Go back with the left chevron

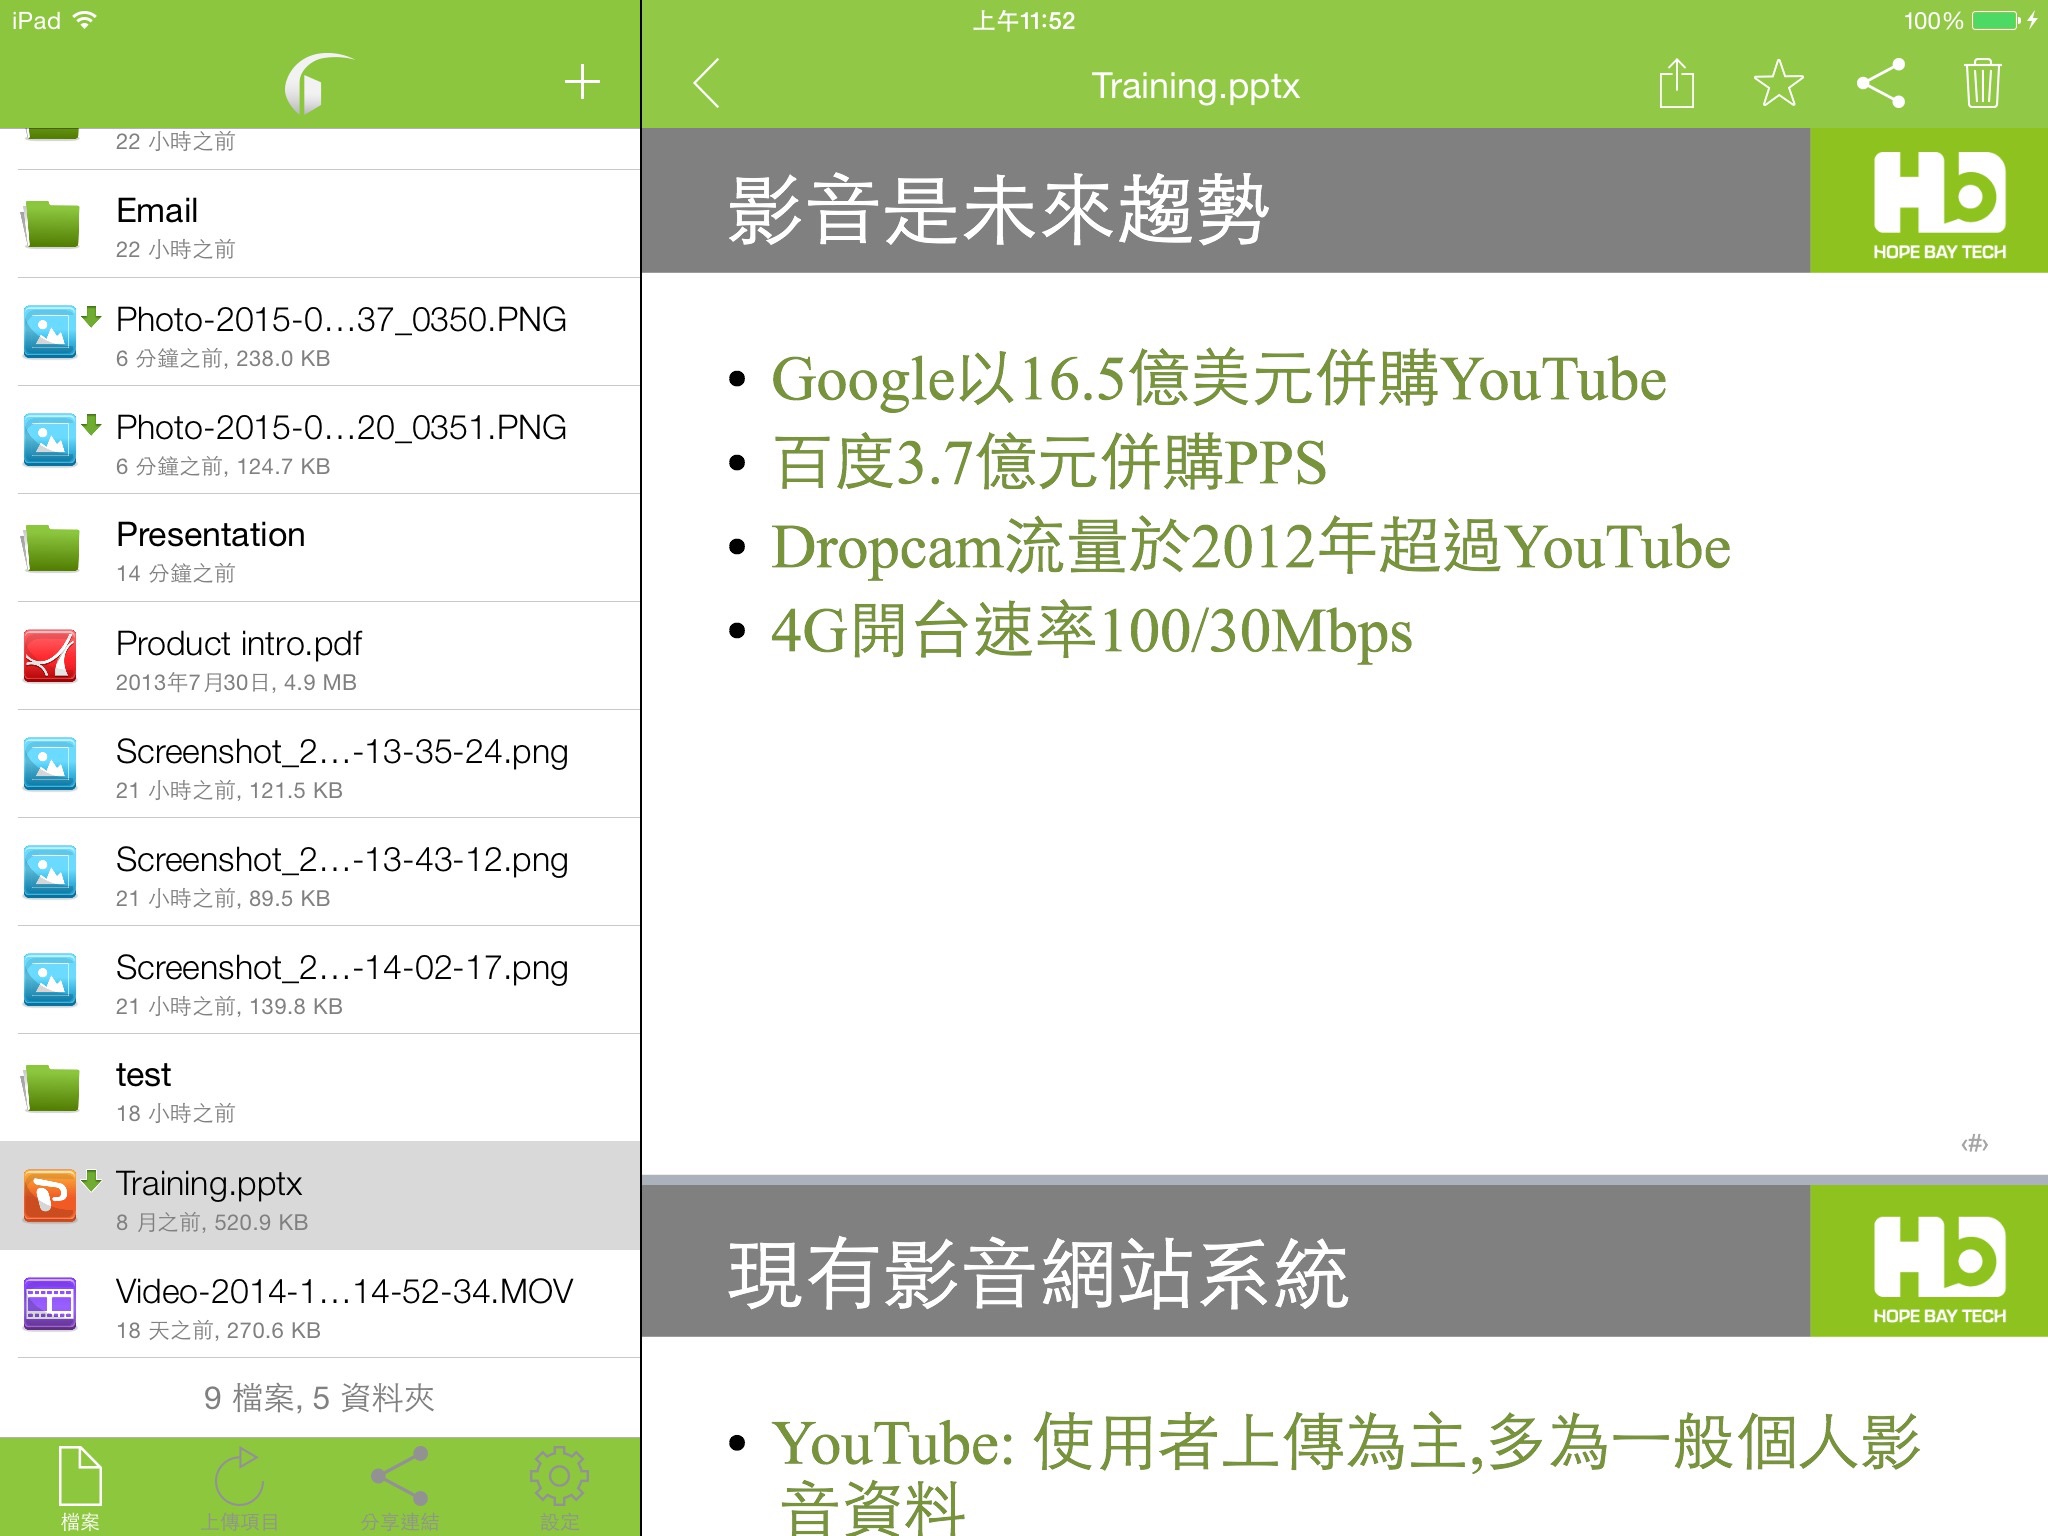(706, 83)
